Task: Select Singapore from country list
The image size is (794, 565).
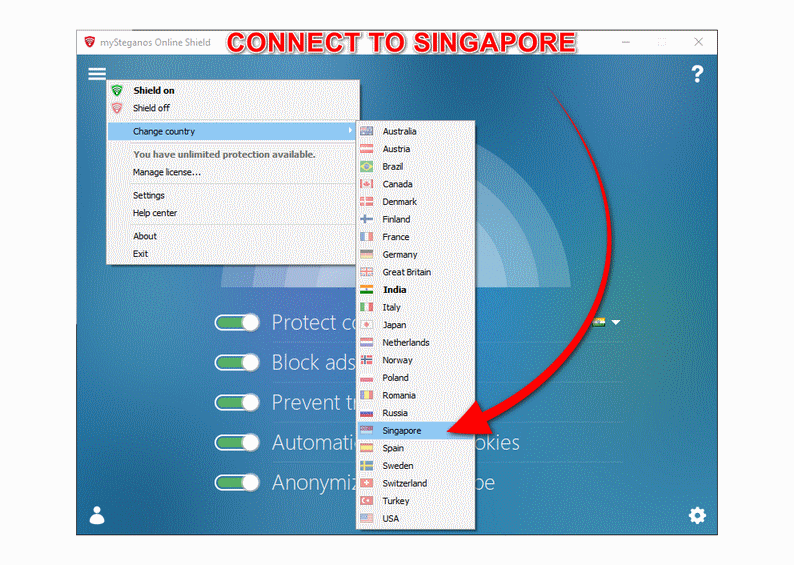Action: (415, 430)
